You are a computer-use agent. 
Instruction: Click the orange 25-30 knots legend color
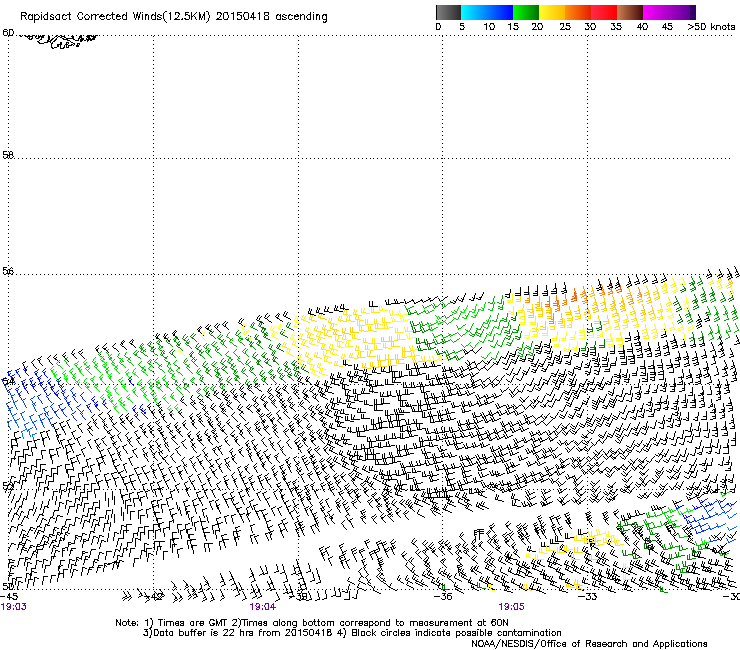(578, 12)
